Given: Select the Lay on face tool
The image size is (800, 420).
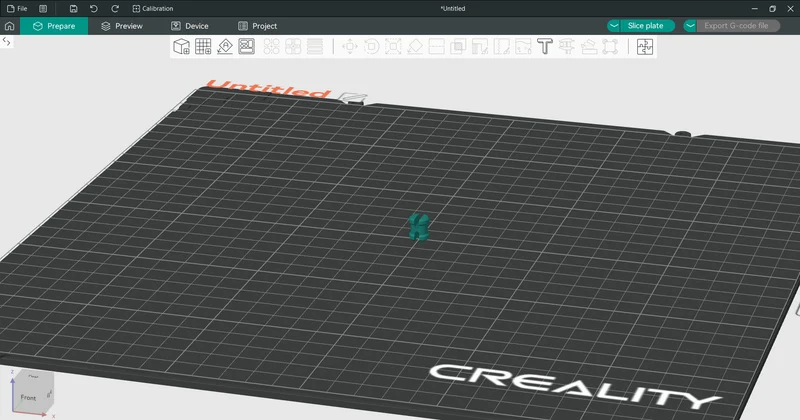Looking at the screenshot, I should click(415, 46).
